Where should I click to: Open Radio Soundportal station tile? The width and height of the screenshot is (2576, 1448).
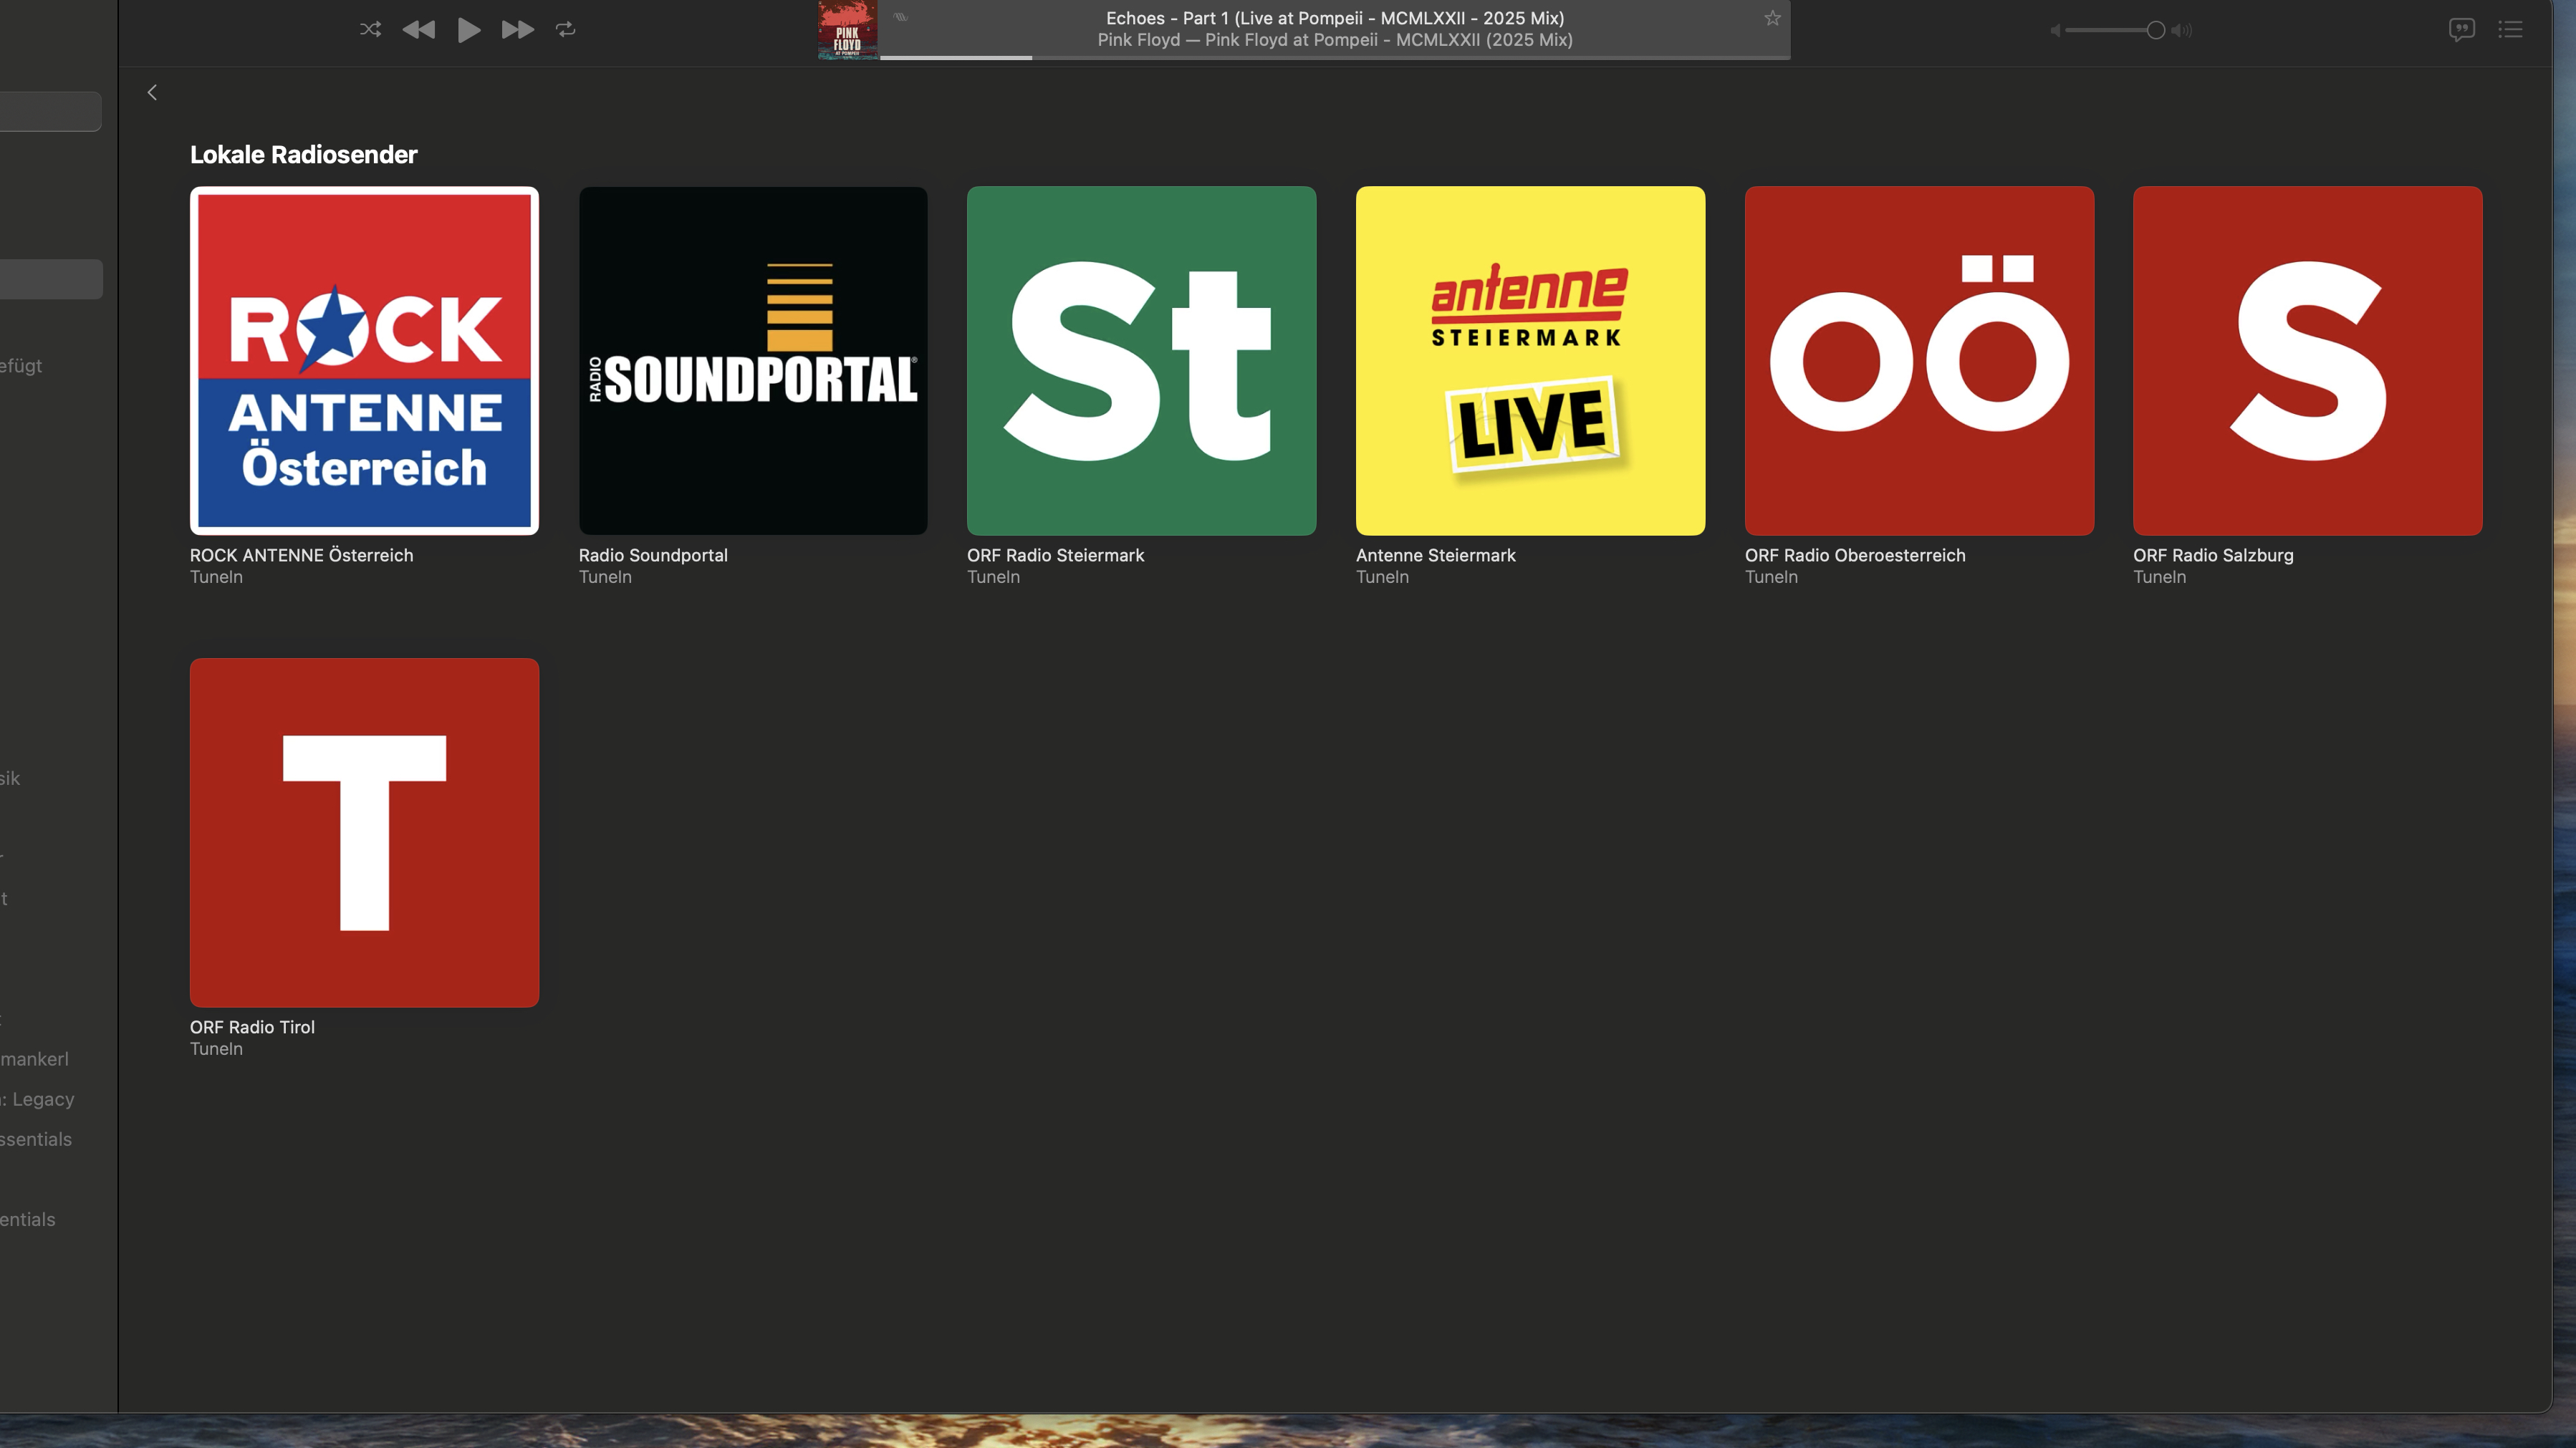pyautogui.click(x=752, y=360)
